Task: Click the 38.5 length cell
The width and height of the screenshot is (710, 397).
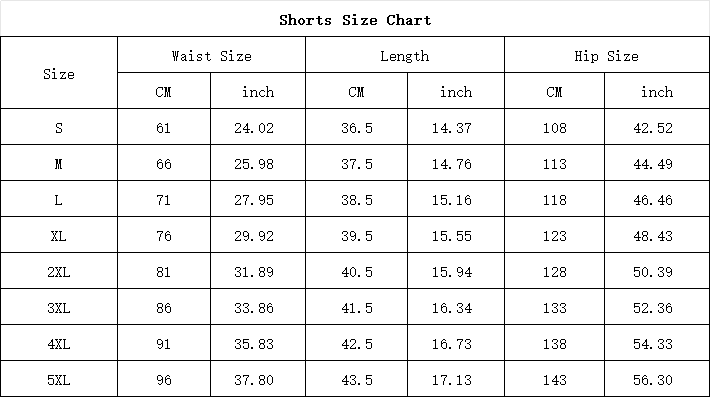Action: [357, 199]
